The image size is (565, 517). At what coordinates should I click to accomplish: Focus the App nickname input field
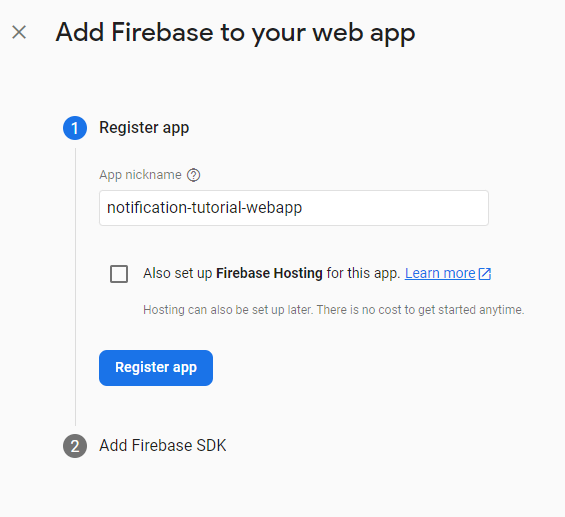(294, 208)
